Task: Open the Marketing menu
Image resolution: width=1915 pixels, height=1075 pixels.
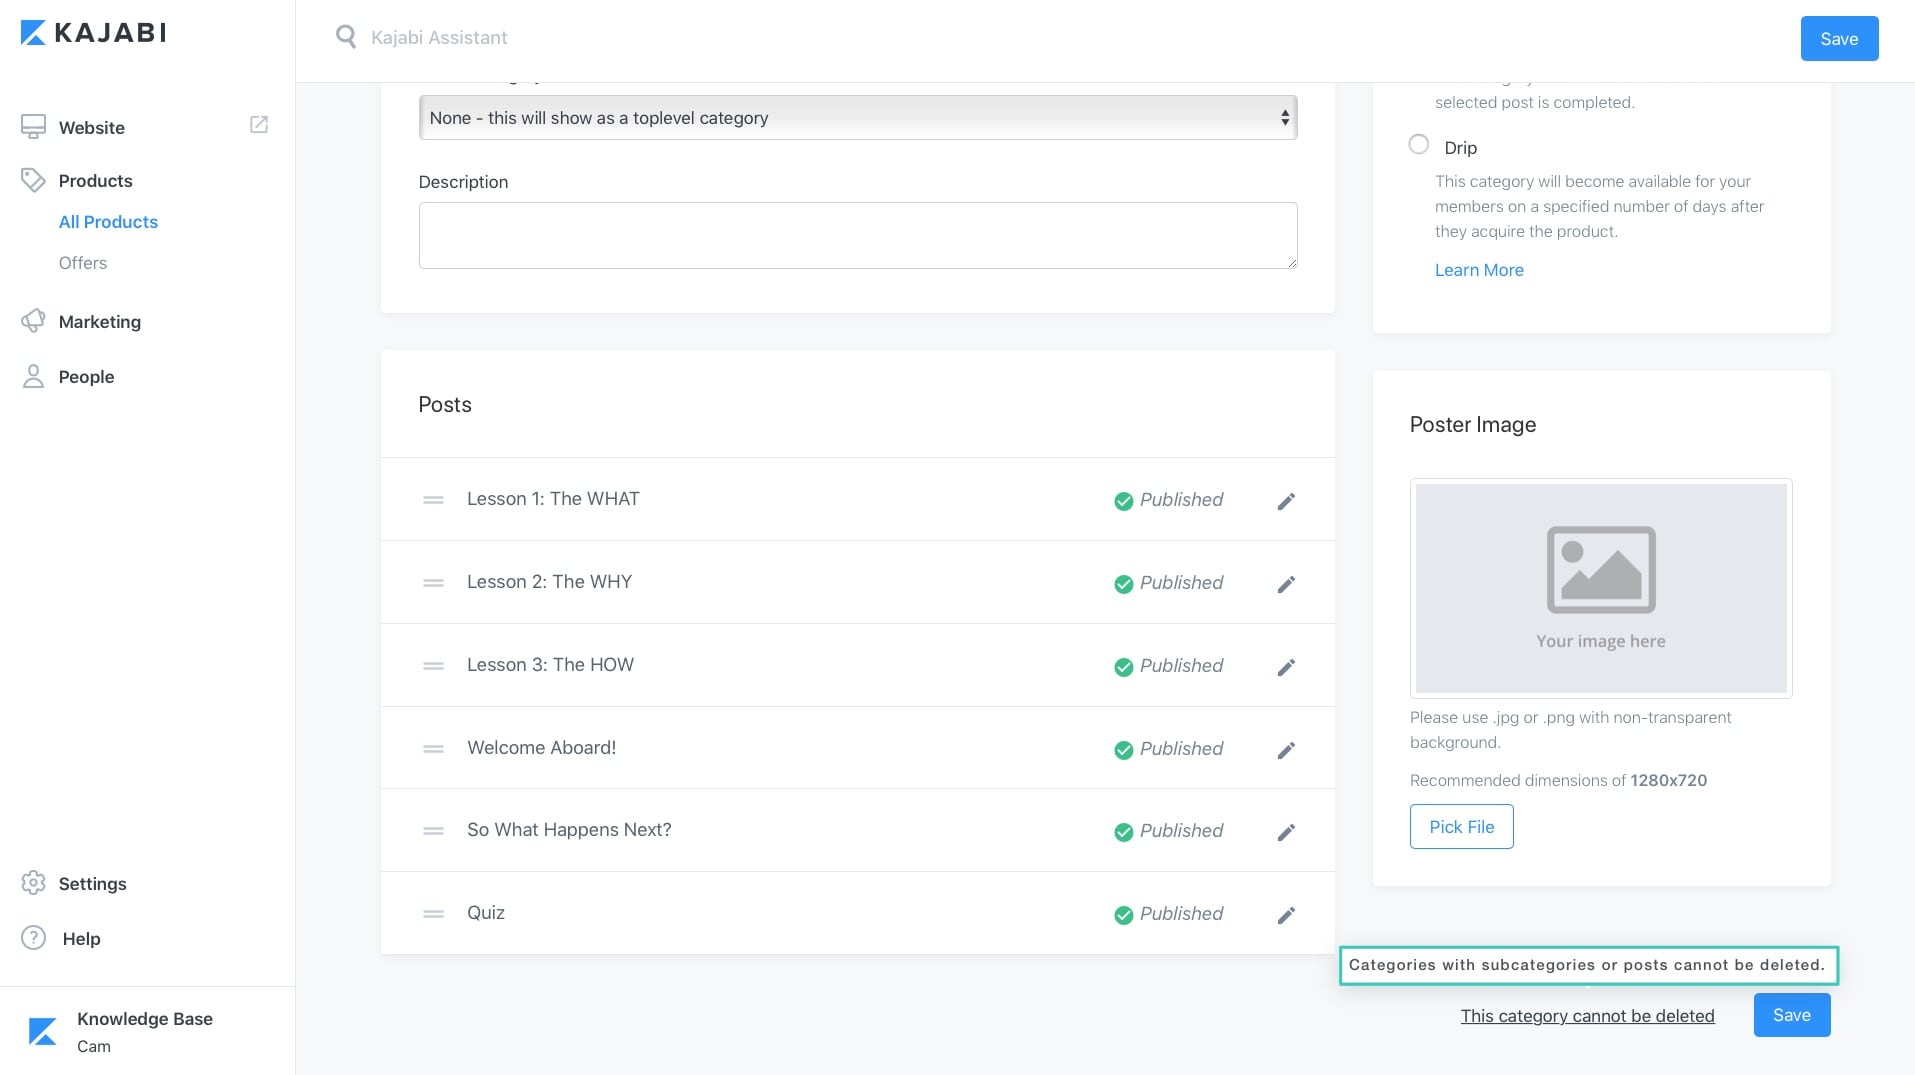Action: [x=99, y=322]
